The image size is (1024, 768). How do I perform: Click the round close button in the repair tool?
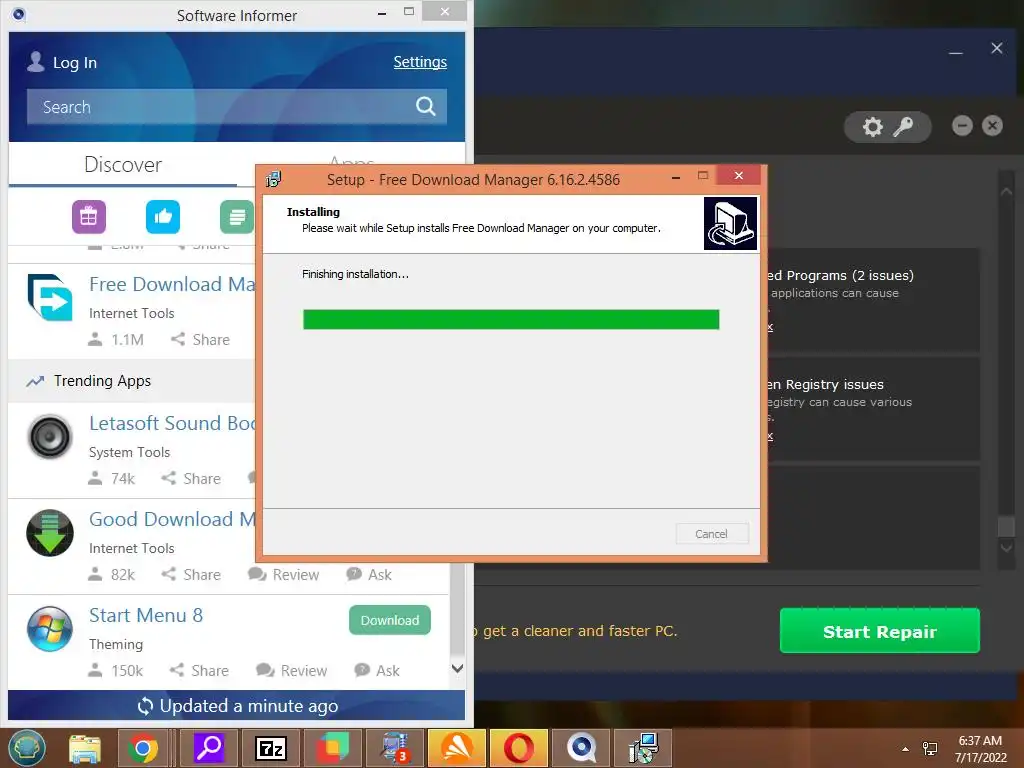point(992,125)
